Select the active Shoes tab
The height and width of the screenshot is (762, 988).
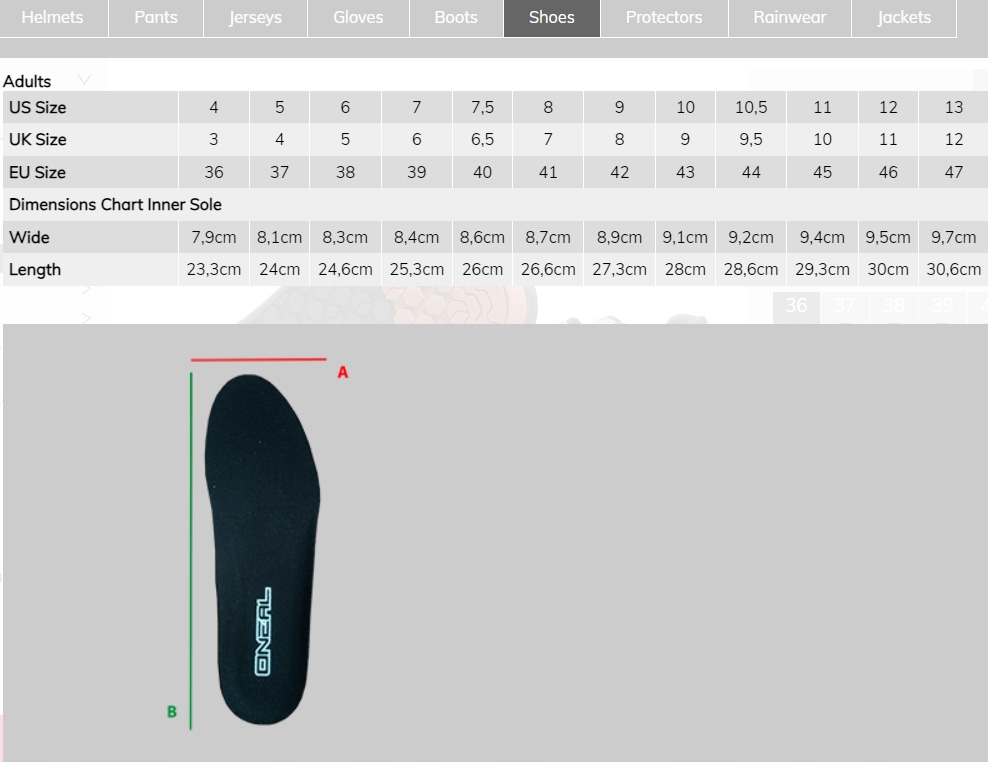(x=552, y=18)
